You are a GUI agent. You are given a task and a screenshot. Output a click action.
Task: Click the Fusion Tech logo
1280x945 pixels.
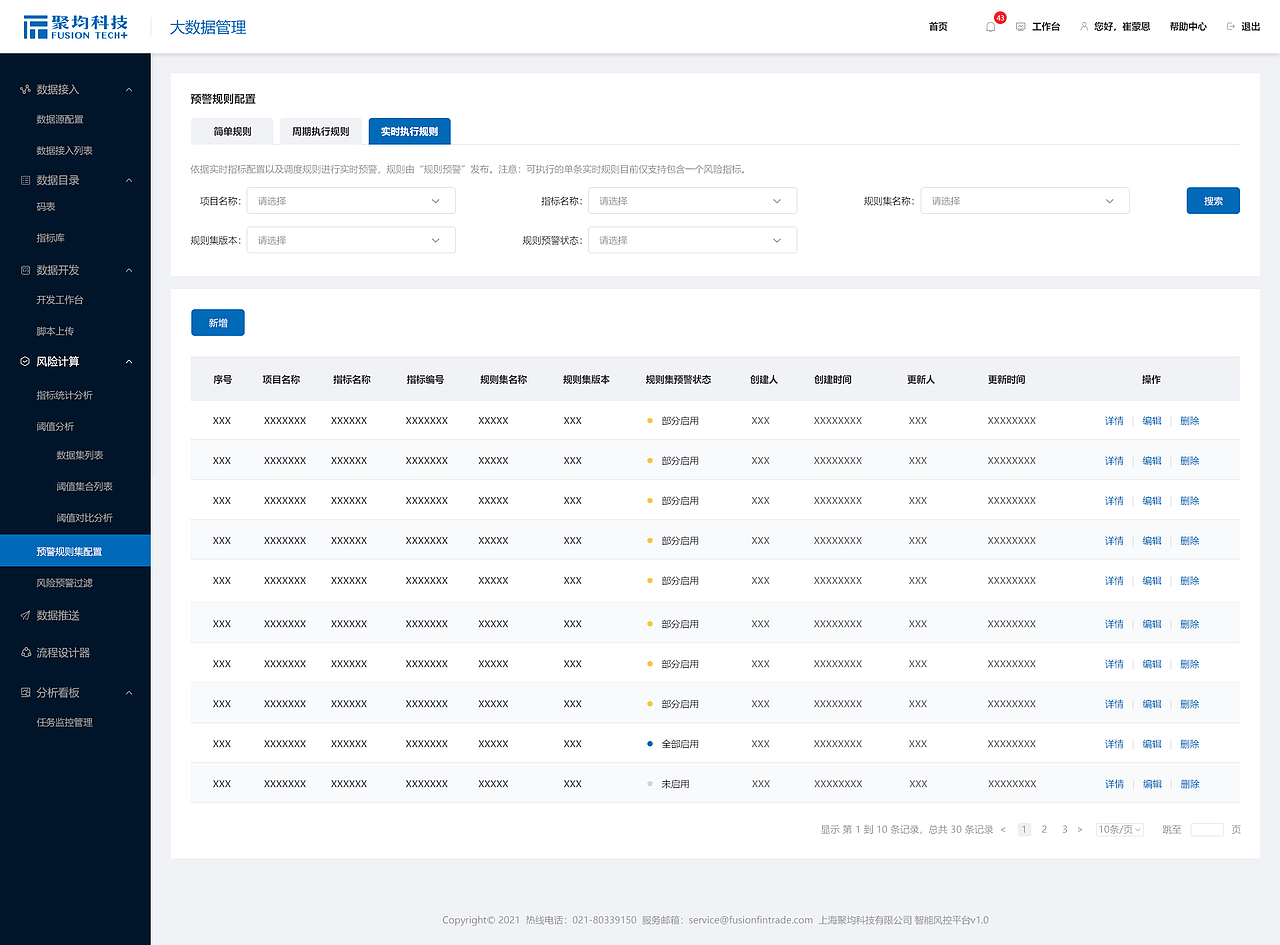76,27
